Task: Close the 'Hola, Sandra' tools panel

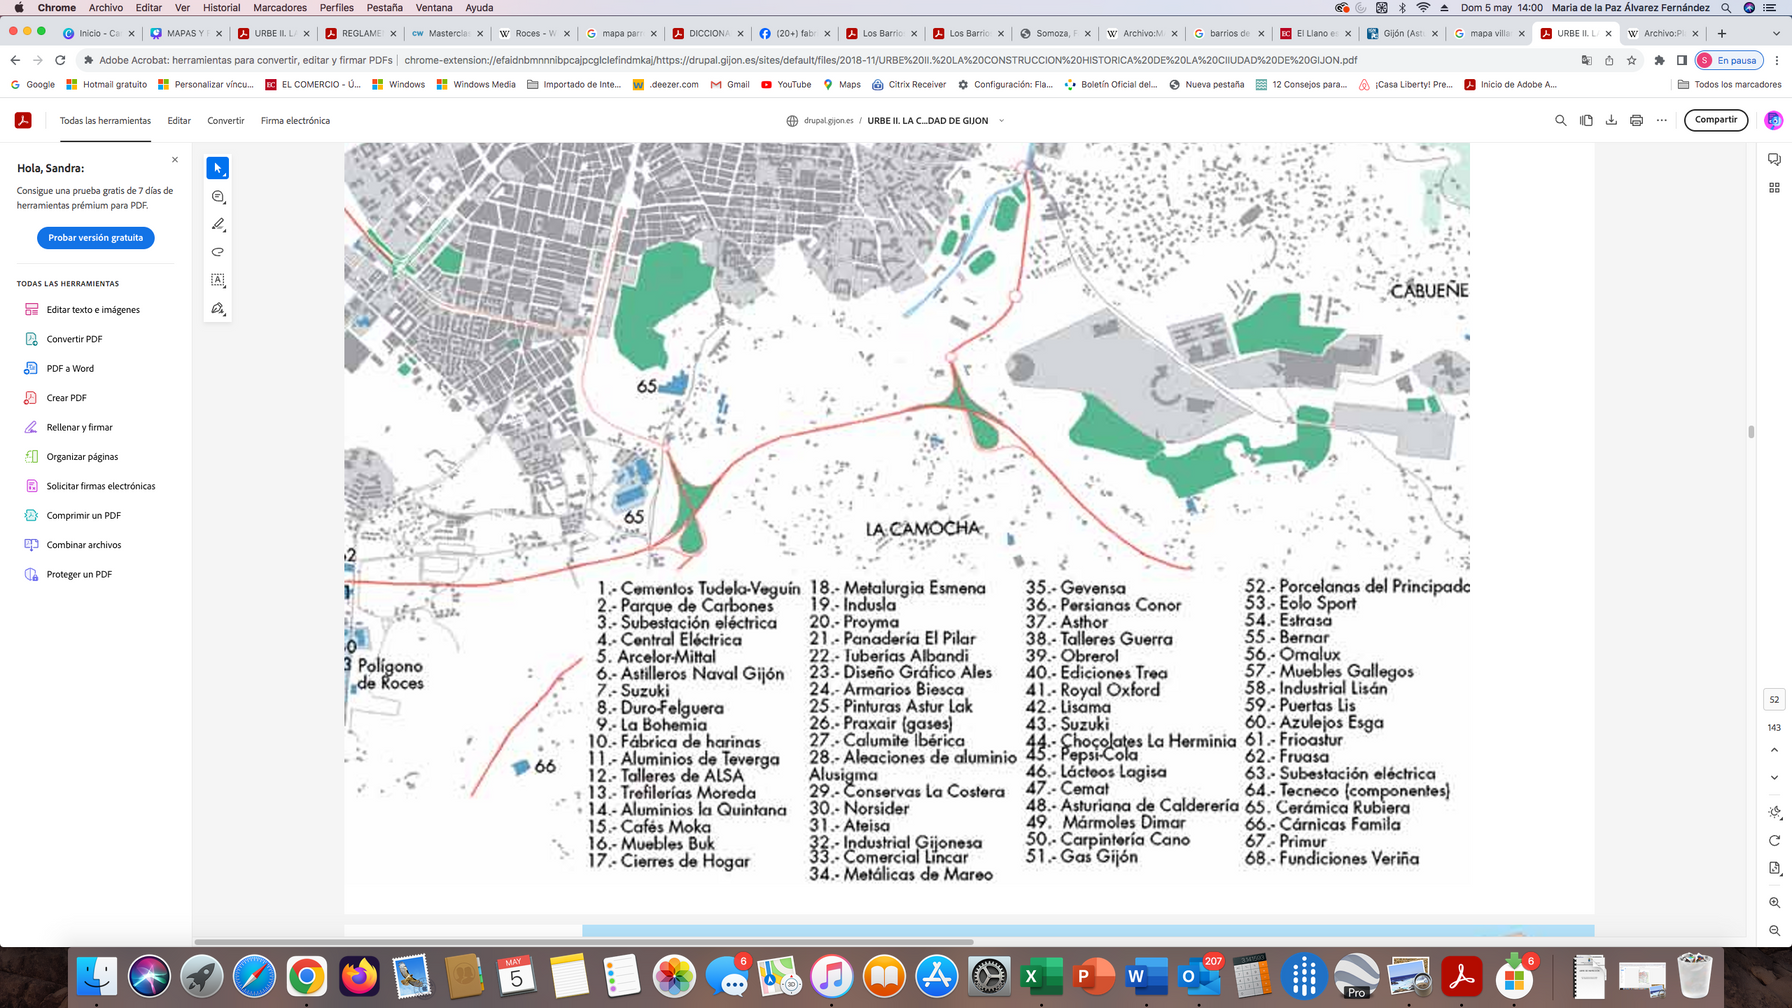Action: 175,160
